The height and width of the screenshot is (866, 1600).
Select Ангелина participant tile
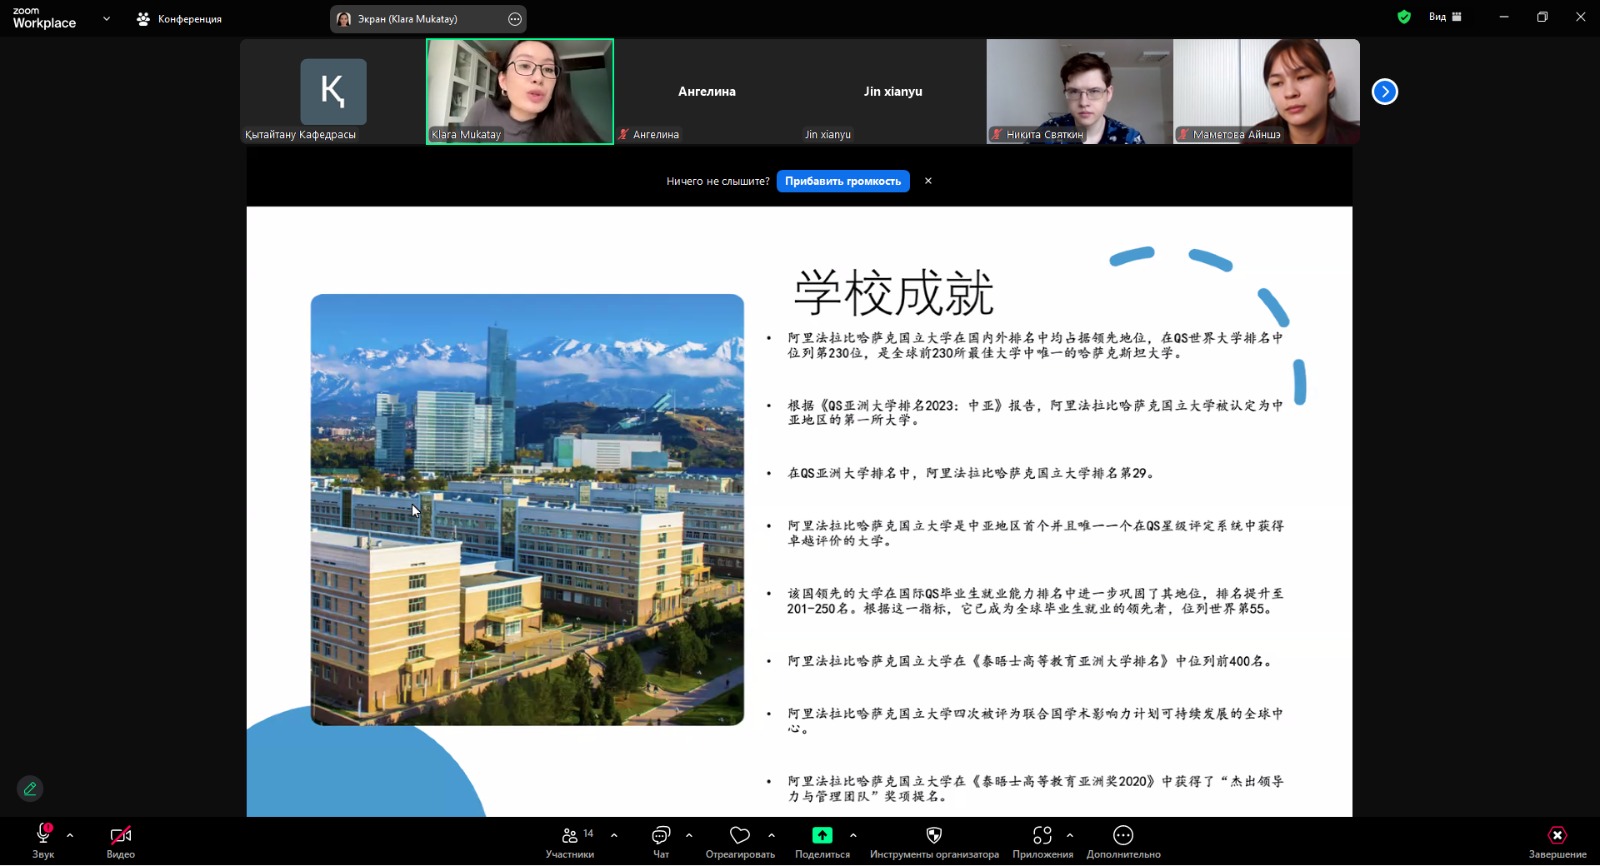(x=707, y=92)
